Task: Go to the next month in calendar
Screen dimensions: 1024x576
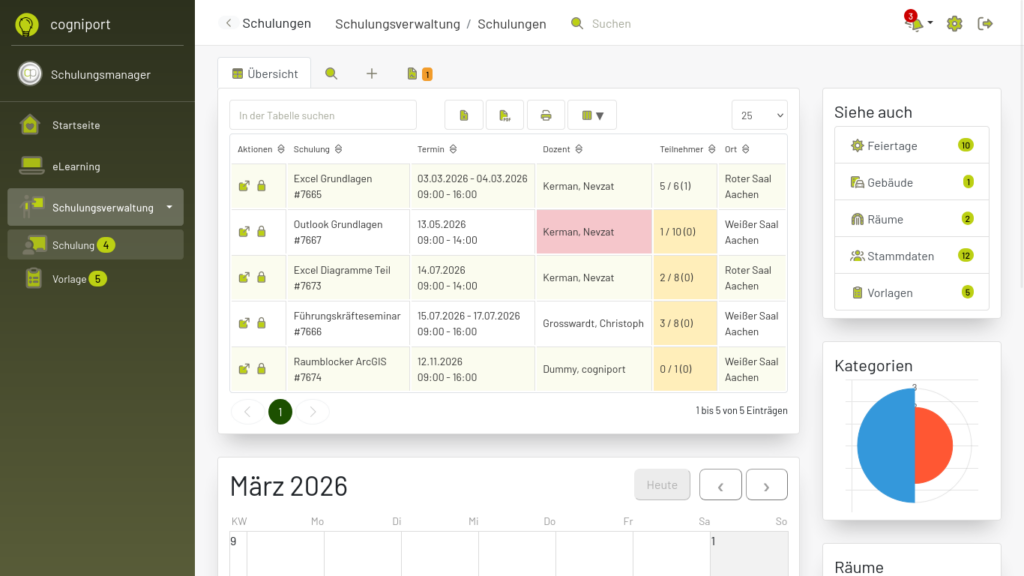Action: click(x=767, y=485)
